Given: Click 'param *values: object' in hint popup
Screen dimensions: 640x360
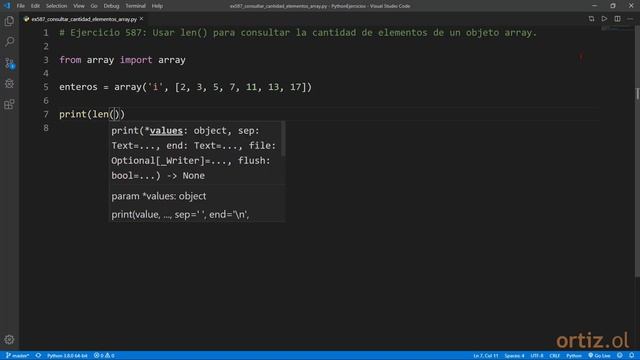Looking at the screenshot, I should [159, 196].
